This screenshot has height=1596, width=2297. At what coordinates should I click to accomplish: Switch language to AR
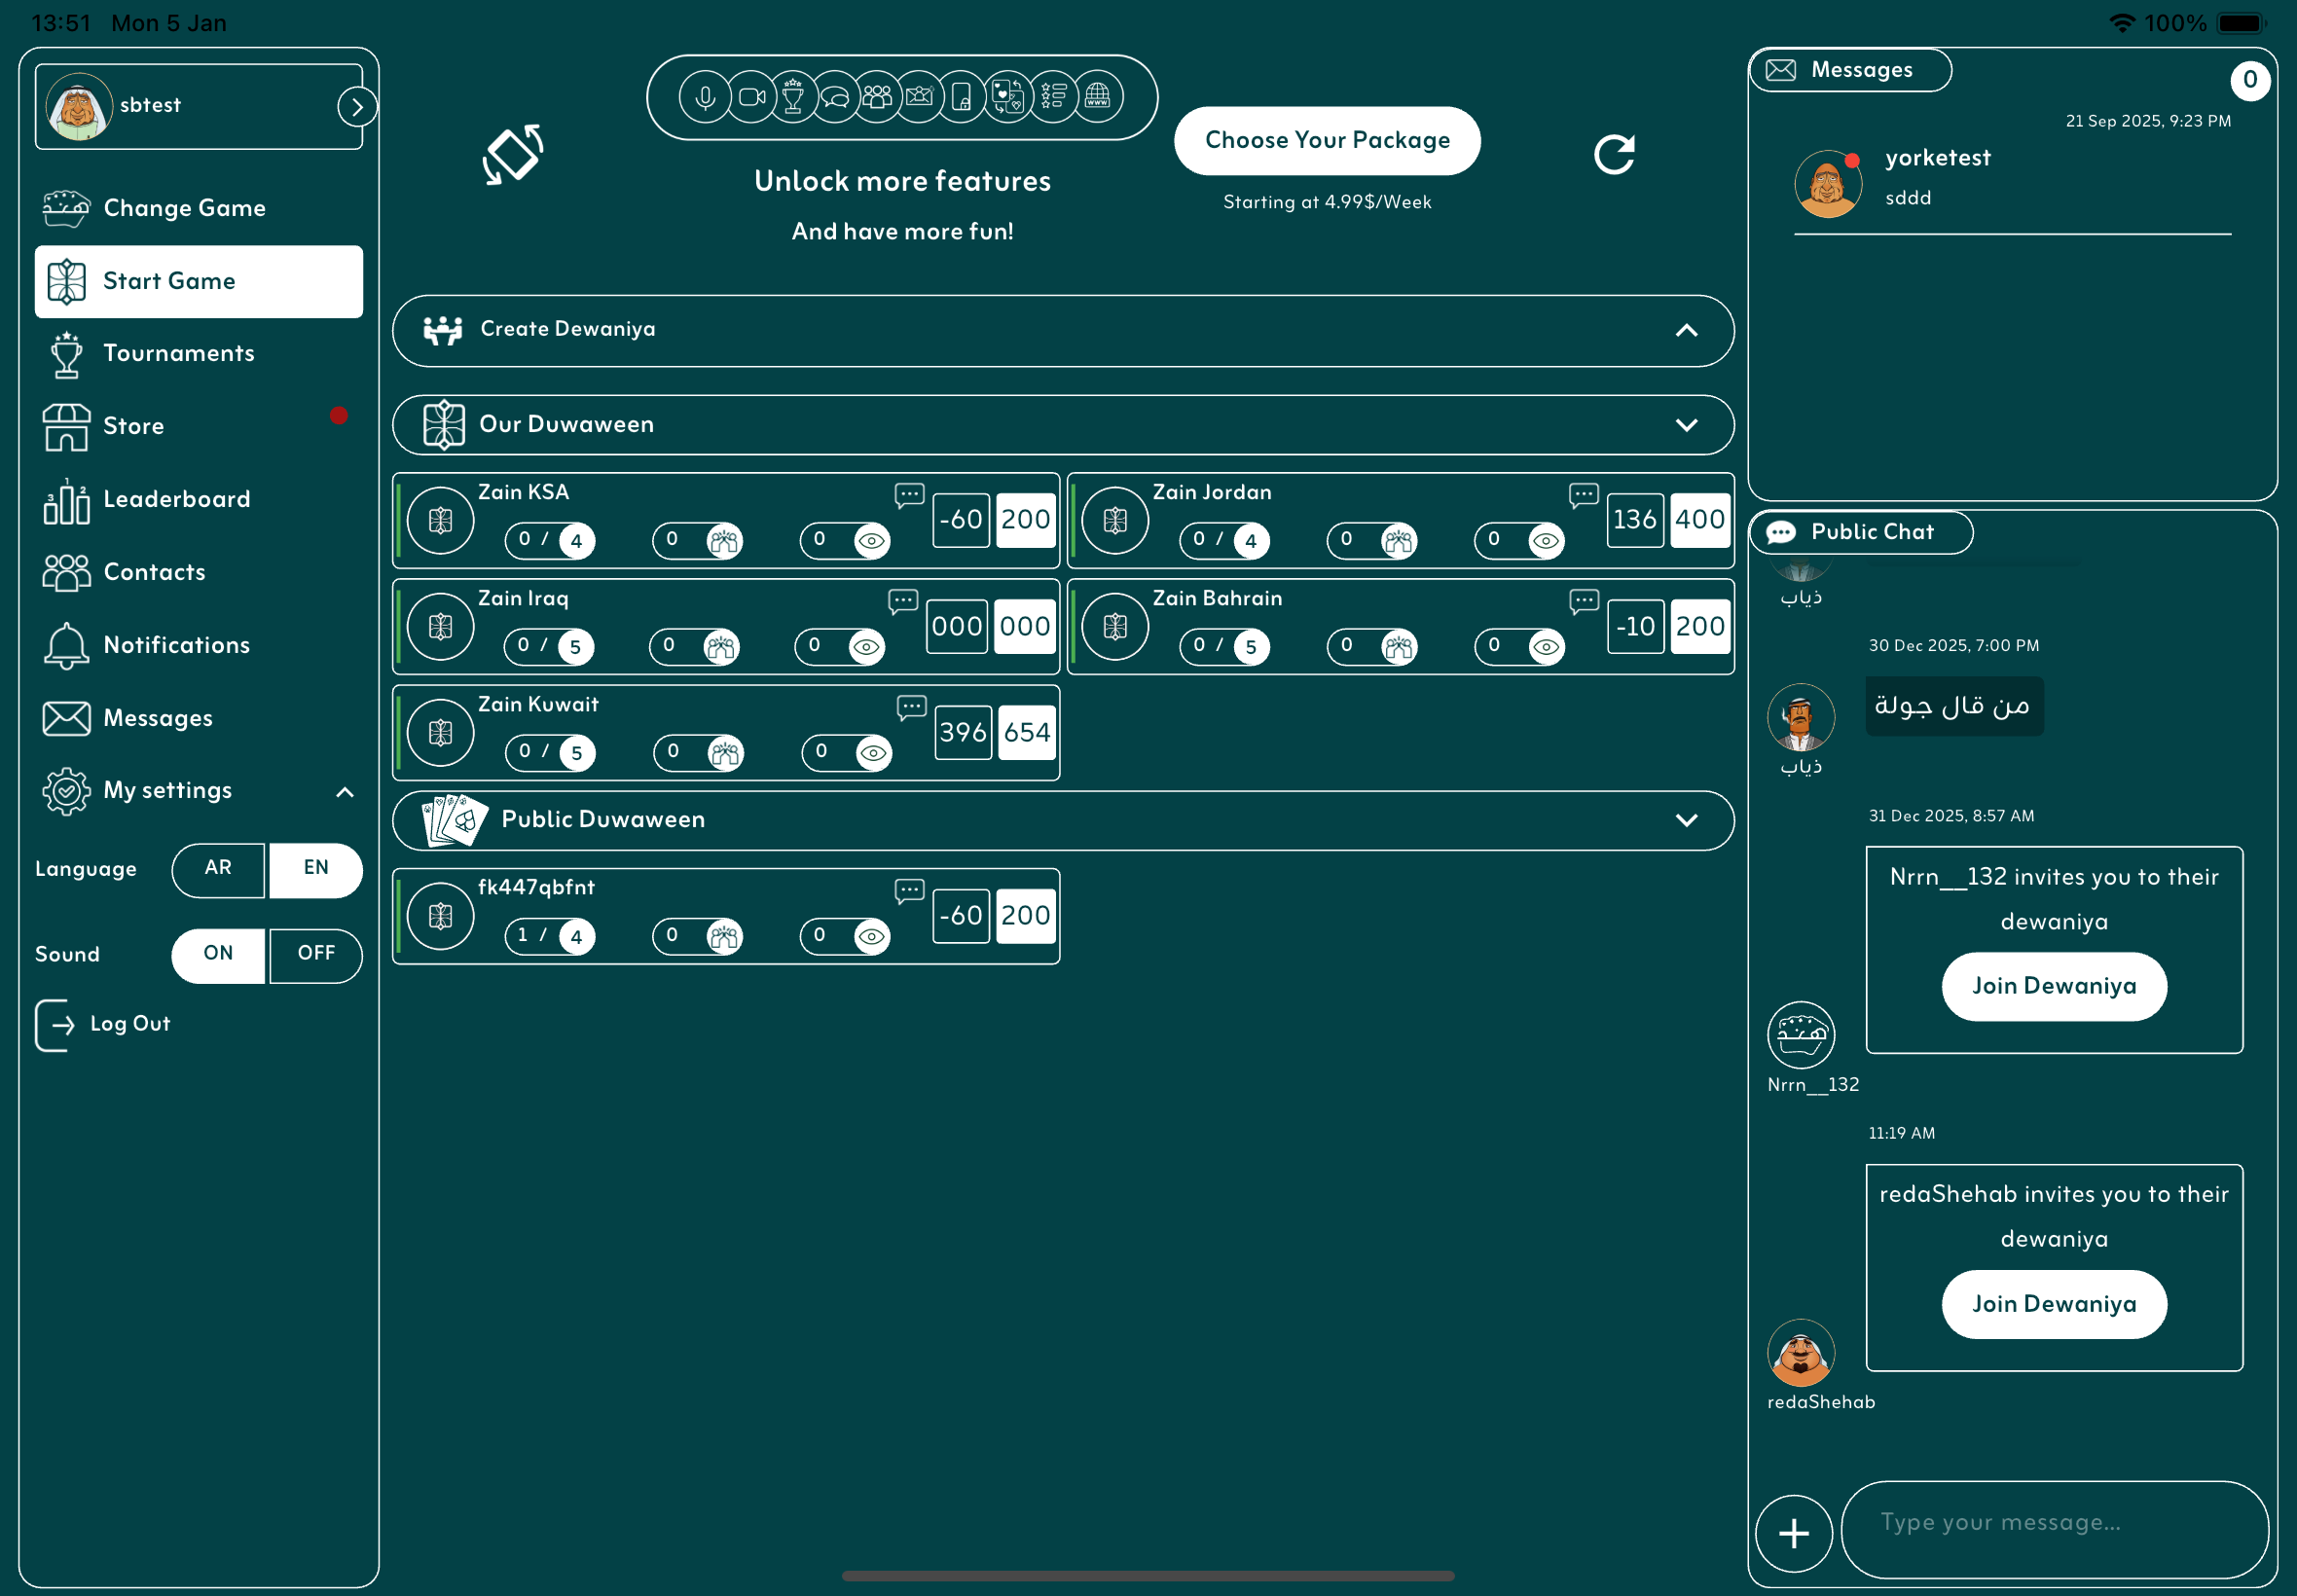pyautogui.click(x=218, y=868)
